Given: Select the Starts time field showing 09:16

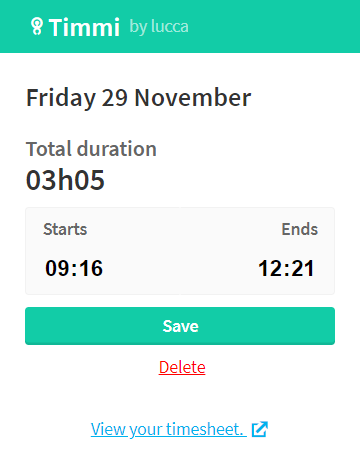Looking at the screenshot, I should [74, 268].
